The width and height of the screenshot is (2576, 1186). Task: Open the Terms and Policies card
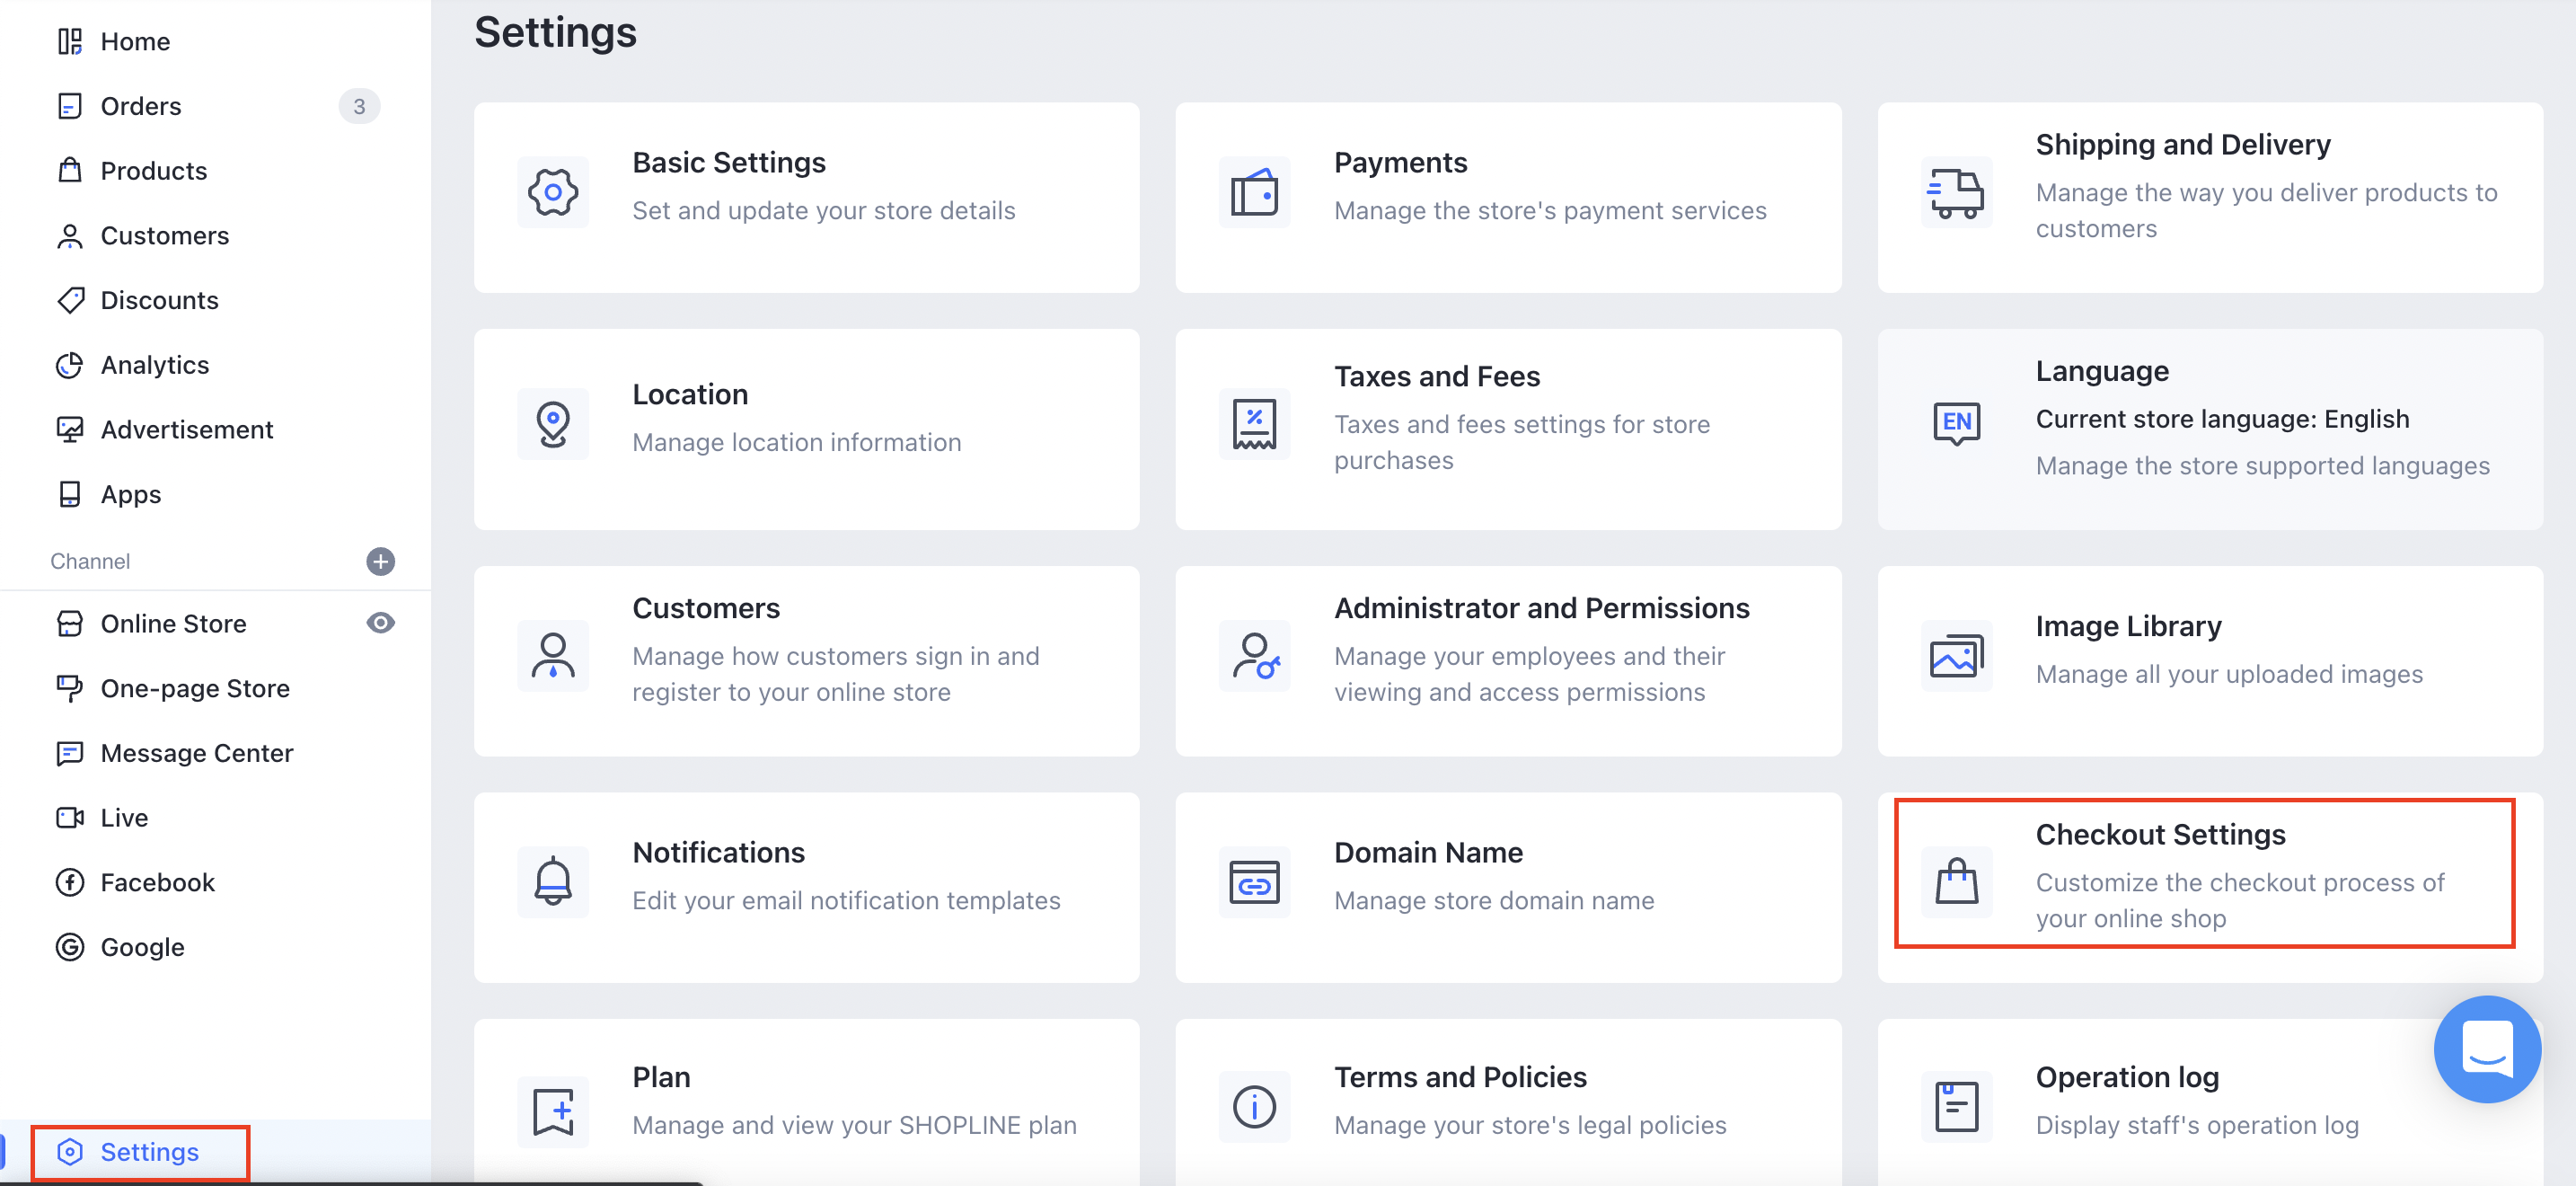point(1507,1102)
